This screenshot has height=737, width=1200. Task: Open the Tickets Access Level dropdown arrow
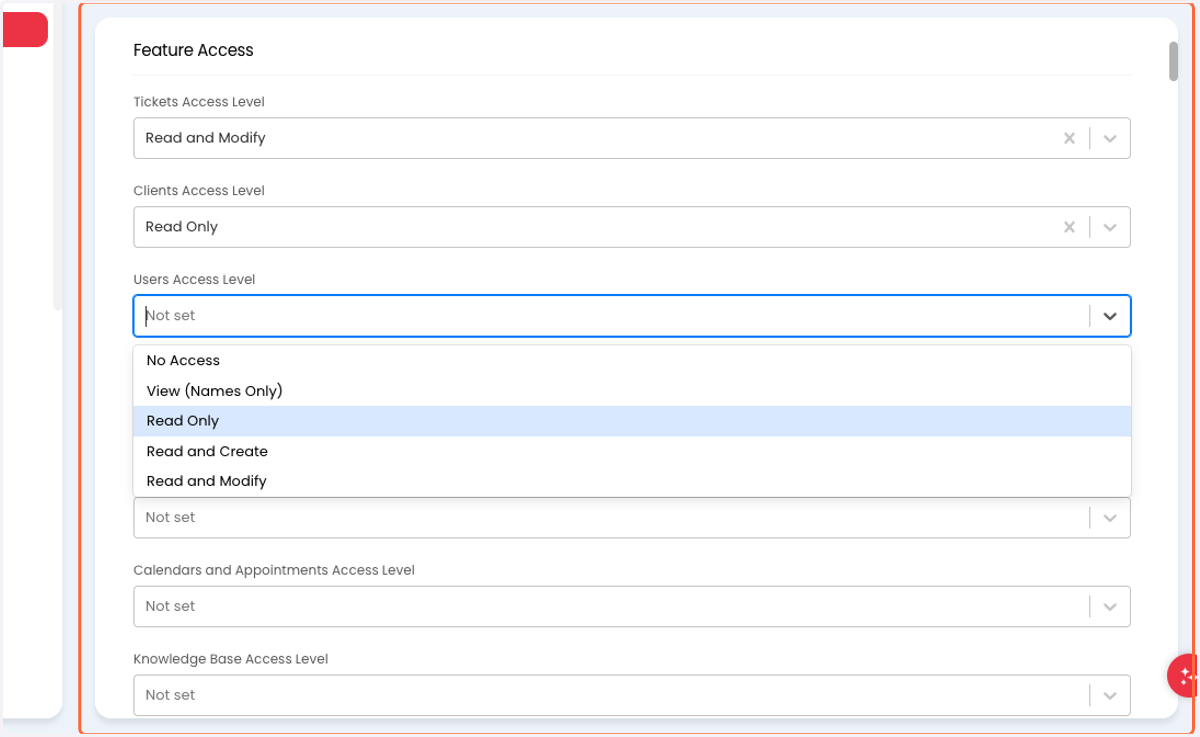coord(1110,138)
